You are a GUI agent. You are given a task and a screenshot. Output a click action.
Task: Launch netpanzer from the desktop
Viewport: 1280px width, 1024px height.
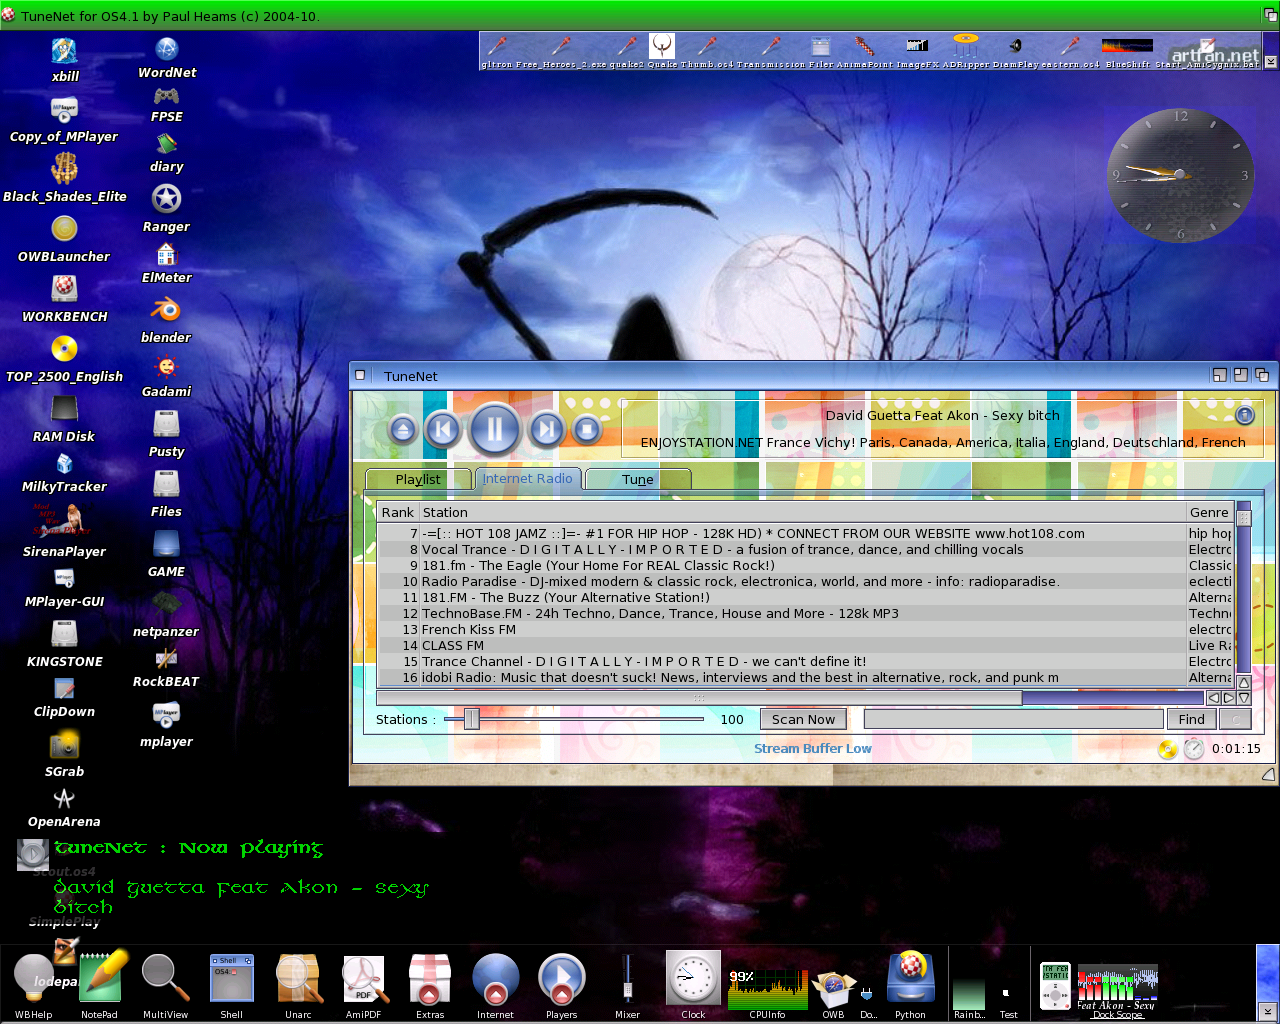(166, 613)
